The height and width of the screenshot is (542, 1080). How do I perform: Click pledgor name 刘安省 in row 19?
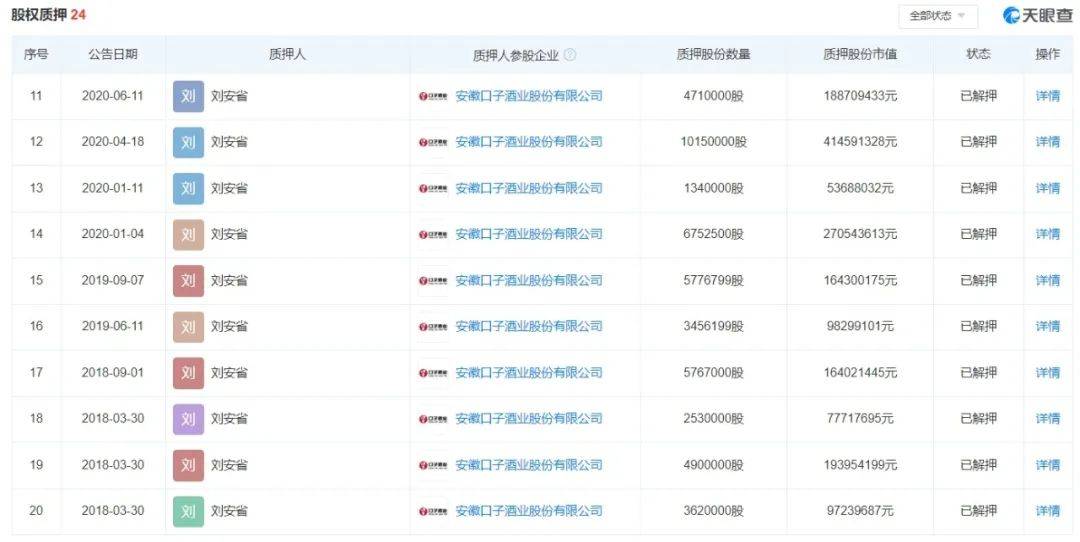point(229,465)
